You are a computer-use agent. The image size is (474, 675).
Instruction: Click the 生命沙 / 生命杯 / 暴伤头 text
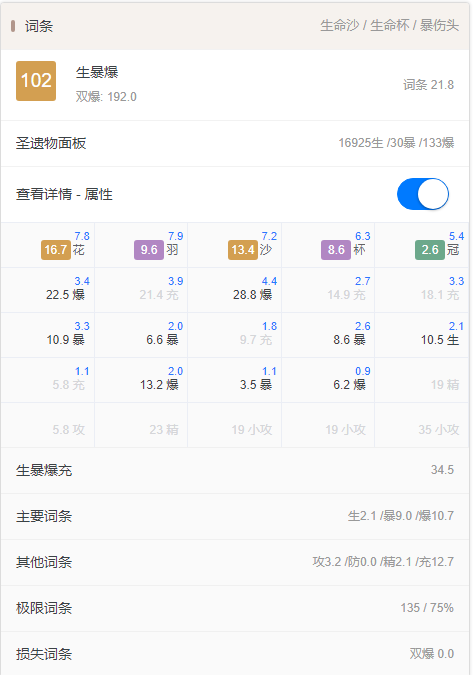[390, 25]
